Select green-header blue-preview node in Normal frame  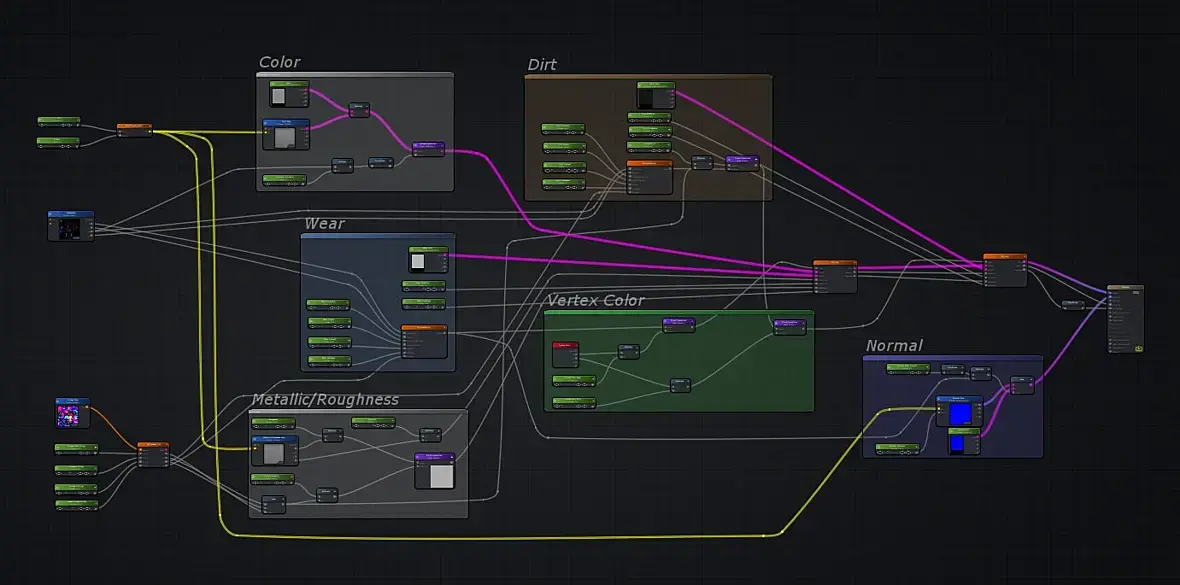point(964,441)
